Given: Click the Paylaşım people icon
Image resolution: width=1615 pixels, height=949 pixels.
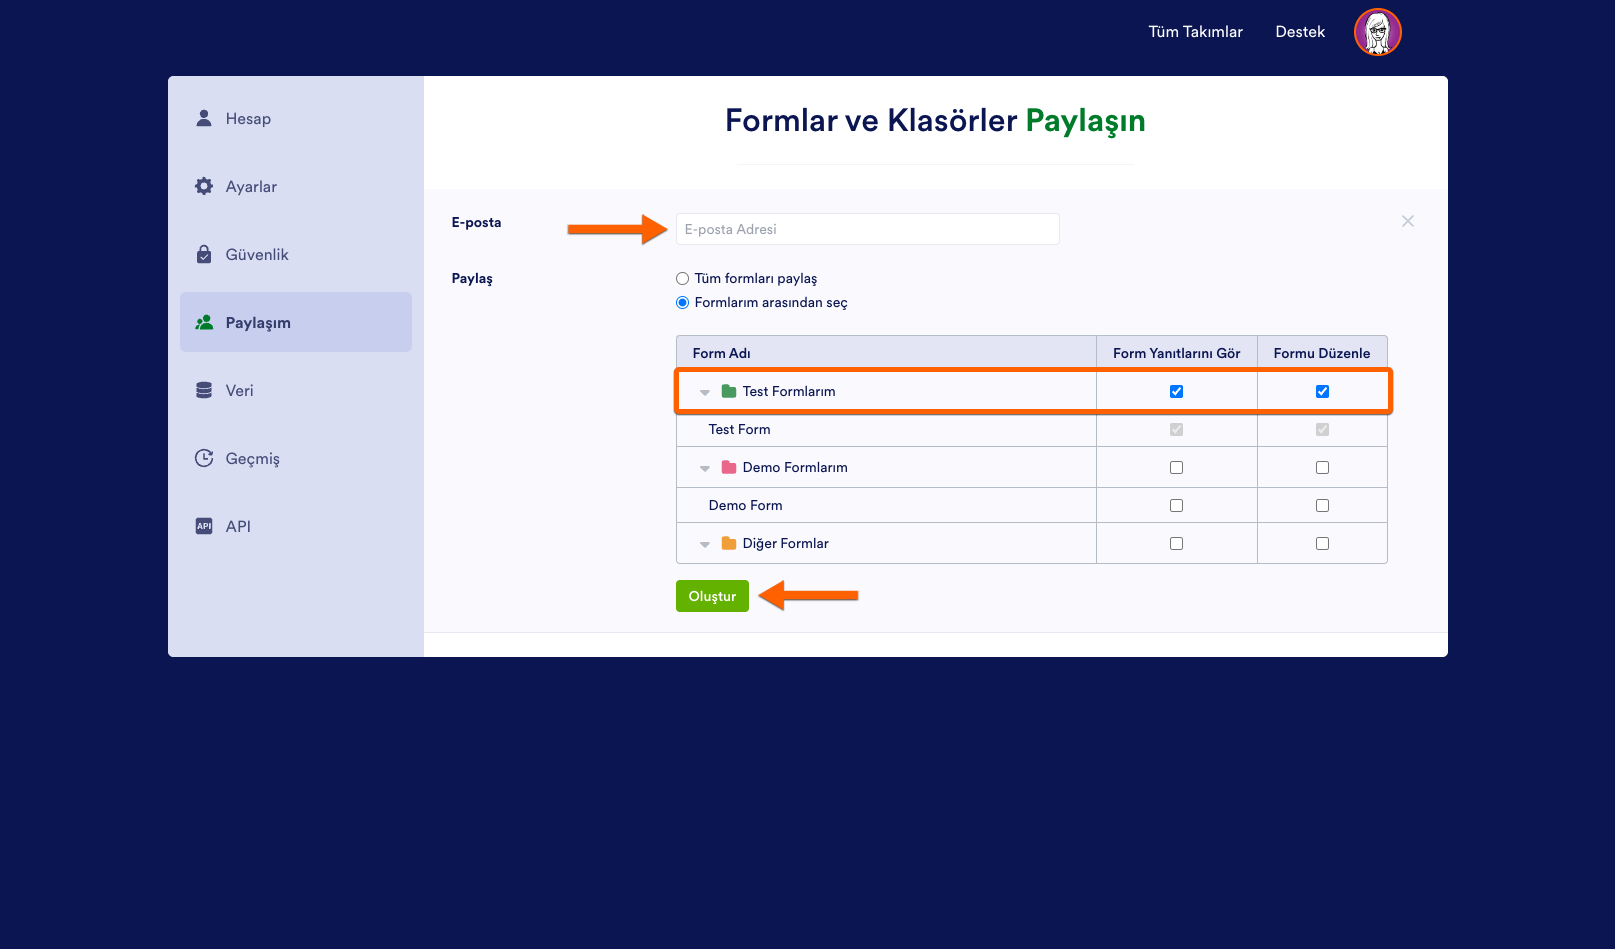Looking at the screenshot, I should coord(204,322).
